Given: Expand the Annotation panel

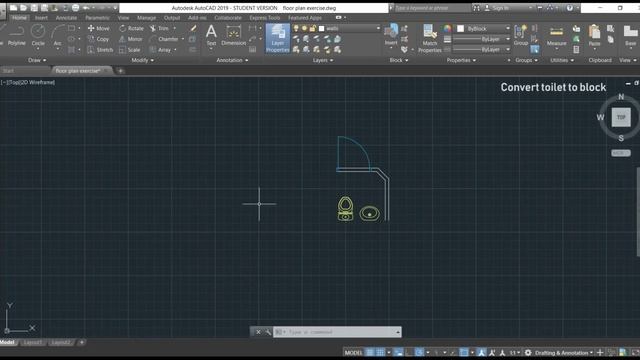Looking at the screenshot, I should [x=232, y=60].
